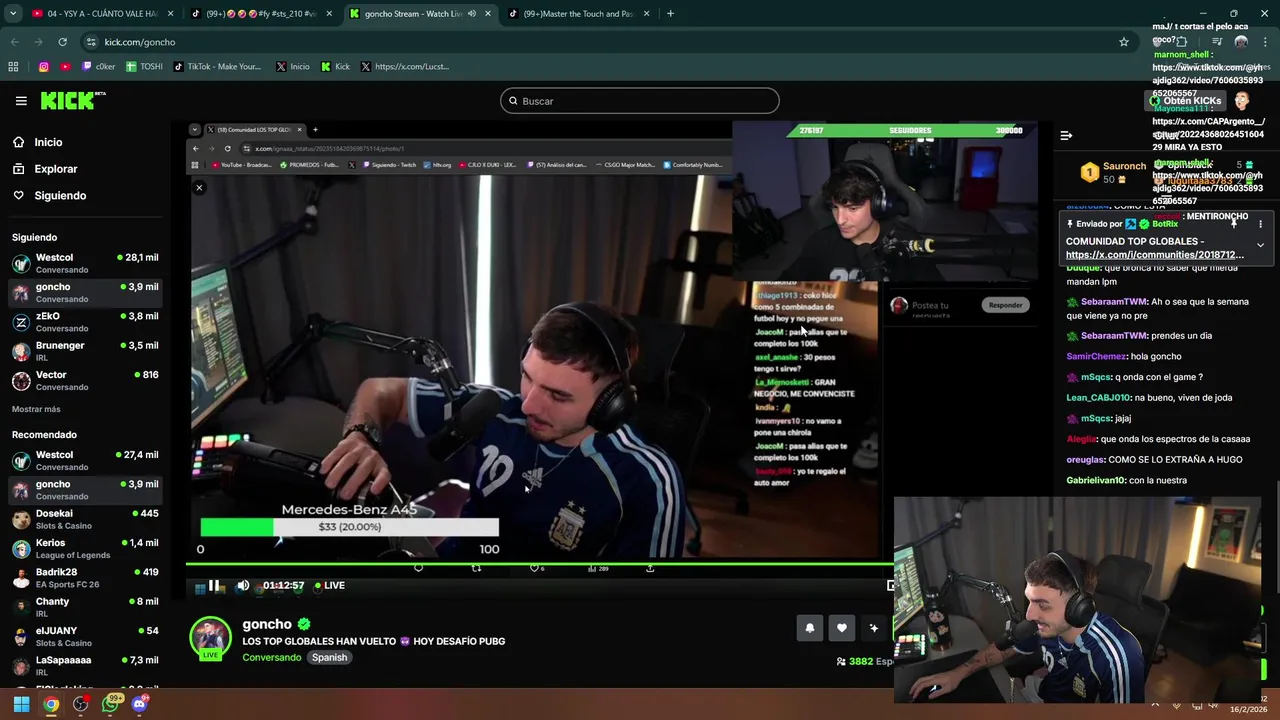Image resolution: width=1280 pixels, height=720 pixels.
Task: Open elJUANY recommended channel
Action: click(85, 637)
